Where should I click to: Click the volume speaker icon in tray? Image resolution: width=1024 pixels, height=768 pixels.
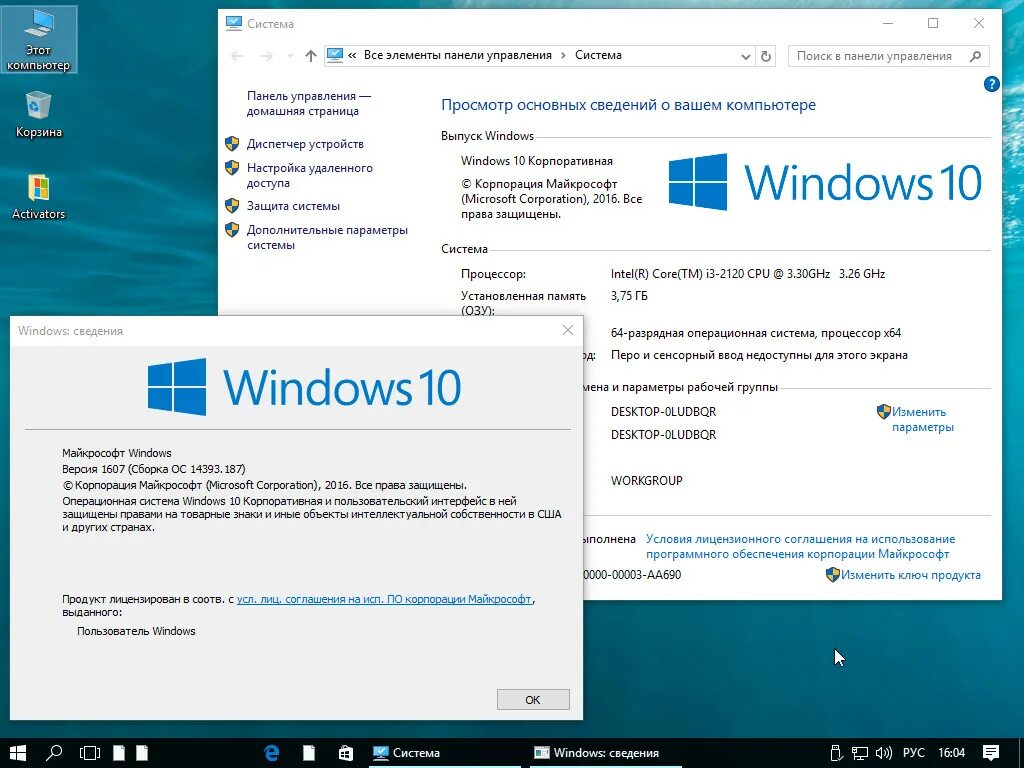[x=884, y=752]
